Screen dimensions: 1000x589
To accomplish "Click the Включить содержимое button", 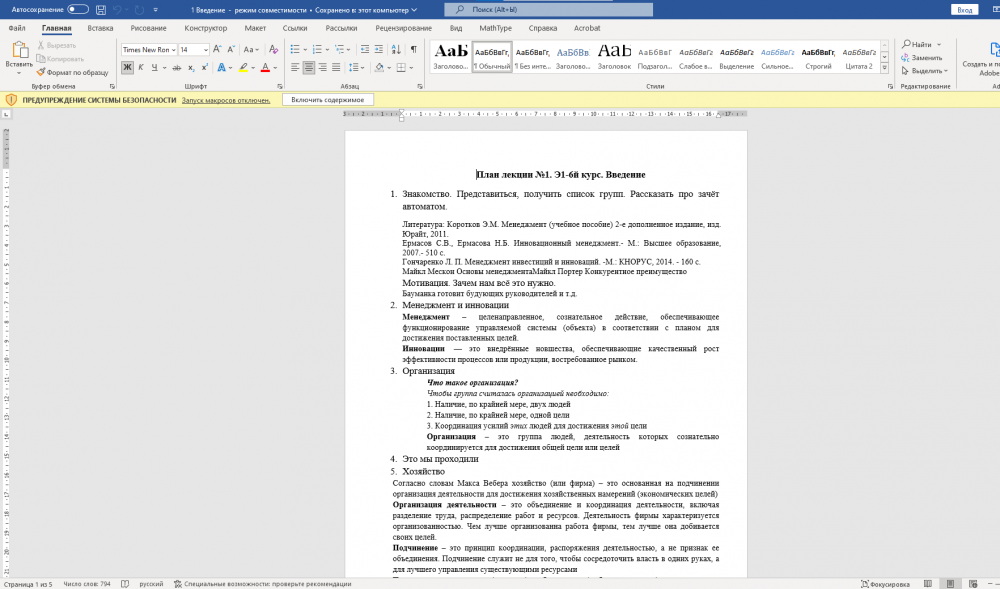I will (328, 100).
